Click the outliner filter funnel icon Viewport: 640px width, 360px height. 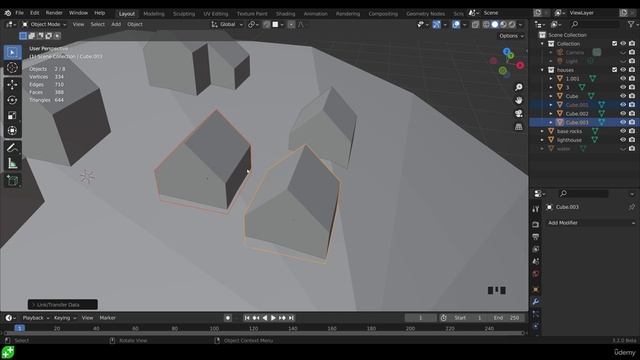click(631, 24)
